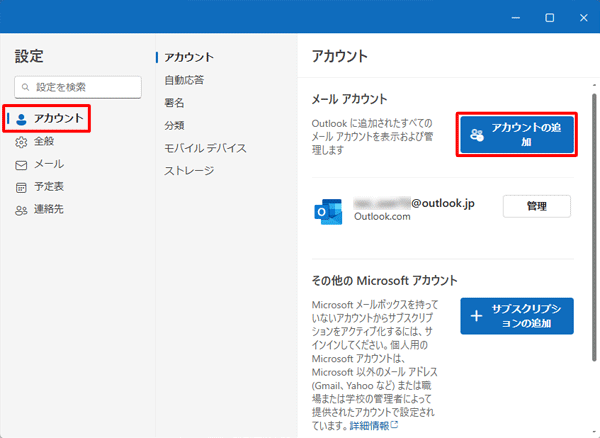Viewport: 600px width, 438px height.
Task: Click the その他の Microsoft アカウント heading
Action: click(x=385, y=280)
